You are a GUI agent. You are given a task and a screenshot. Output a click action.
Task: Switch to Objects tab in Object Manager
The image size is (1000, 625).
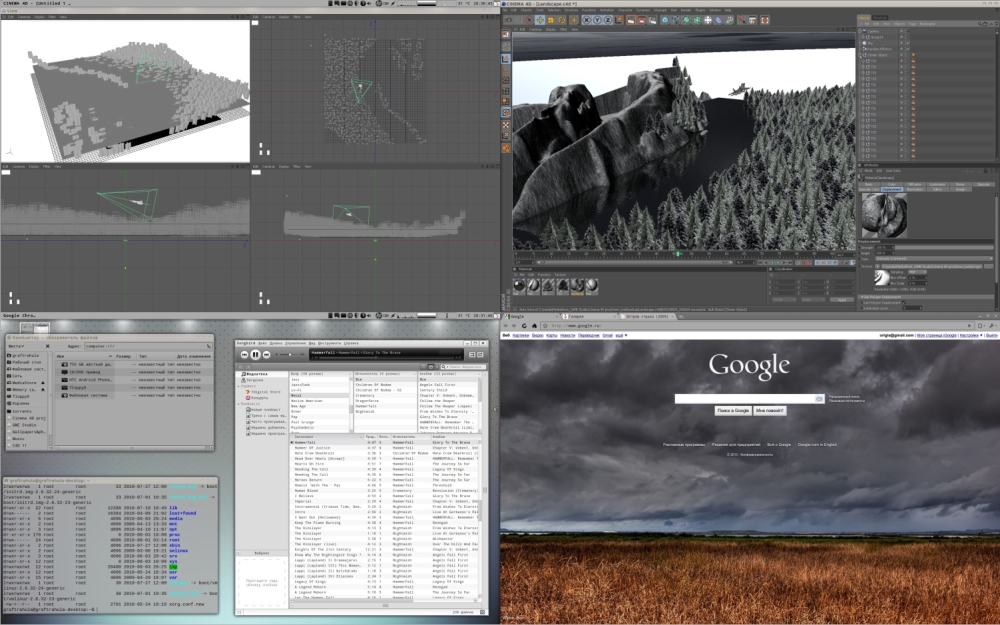tap(864, 17)
